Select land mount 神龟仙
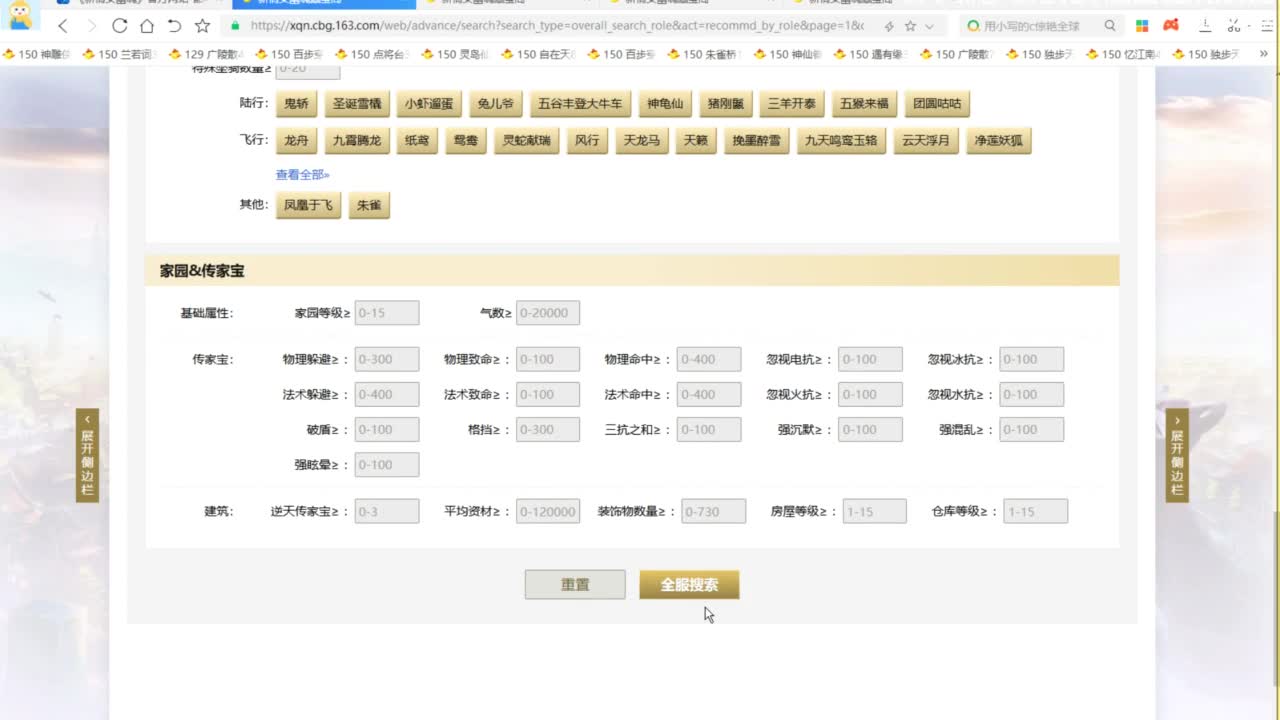Viewport: 1280px width, 720px height. point(665,104)
